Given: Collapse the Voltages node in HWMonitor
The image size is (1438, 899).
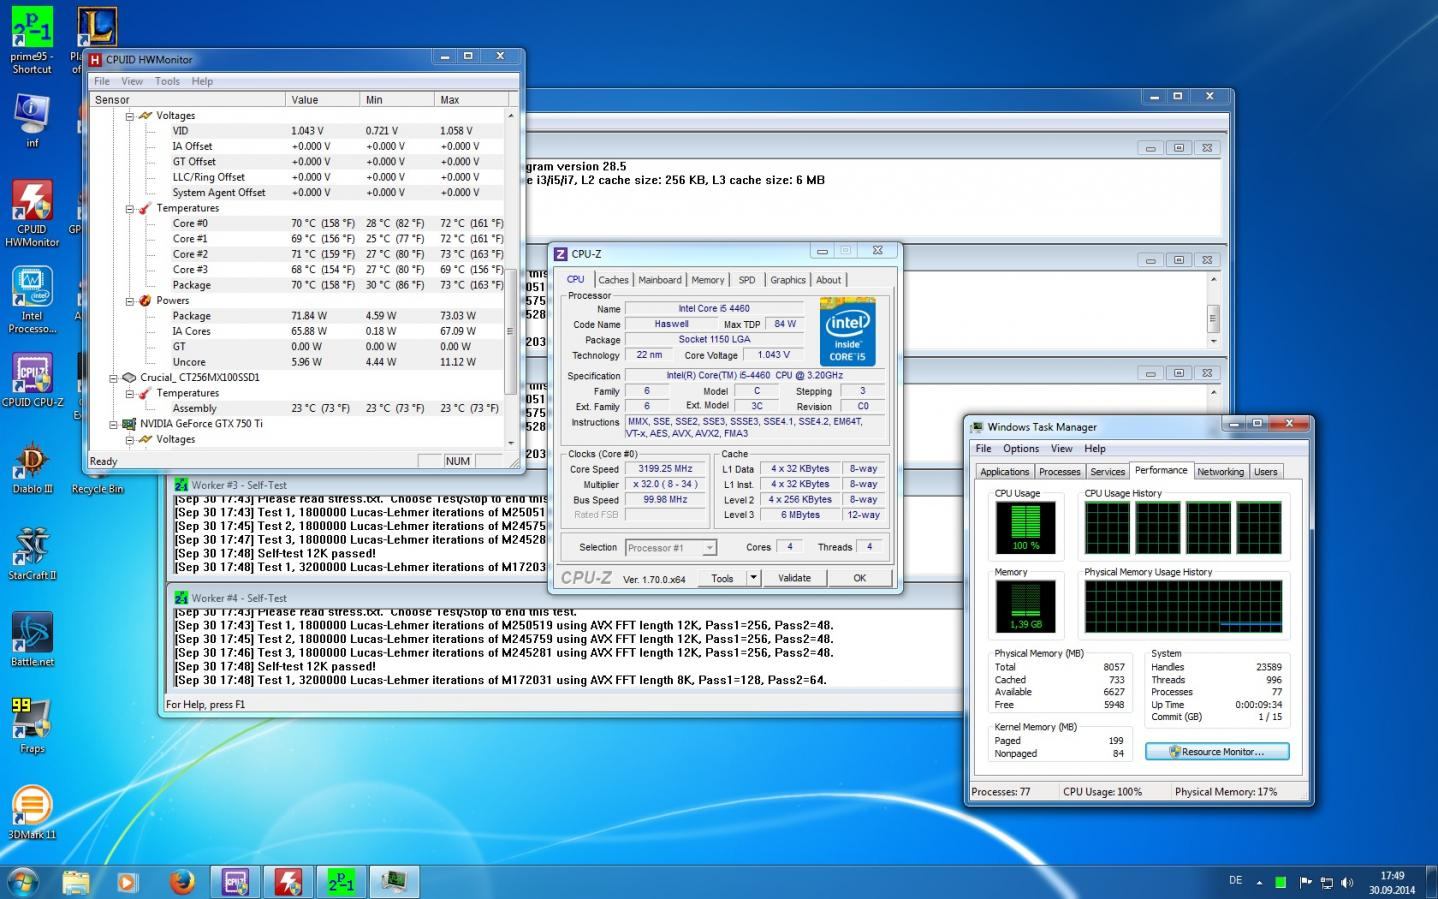Looking at the screenshot, I should coord(129,116).
